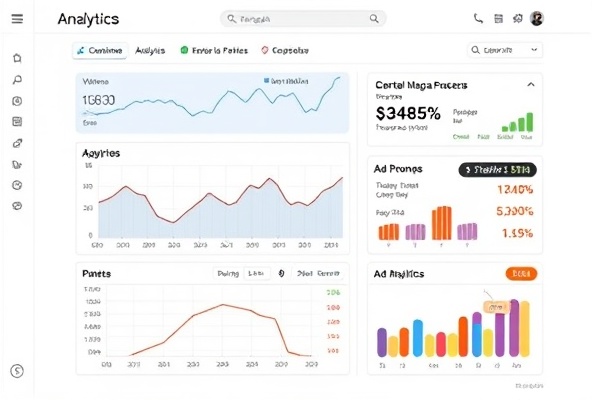Switch to the fourth tab with shield icon
This screenshot has width=592, height=400.
(285, 51)
